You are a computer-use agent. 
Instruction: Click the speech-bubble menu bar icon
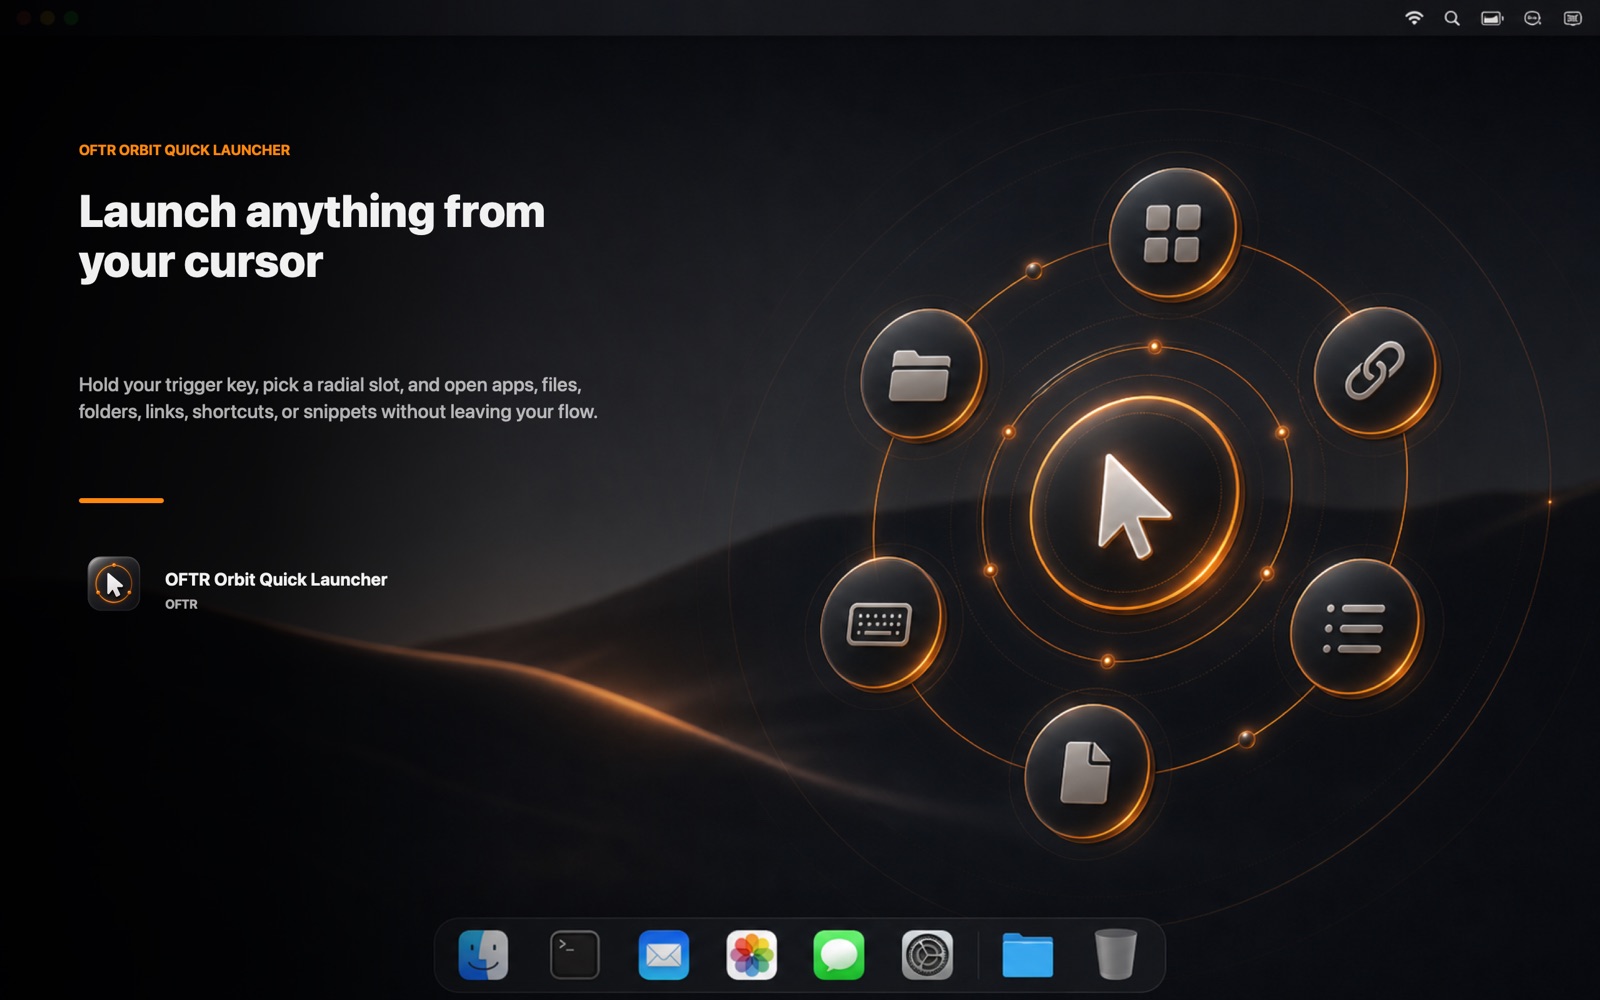click(1532, 18)
